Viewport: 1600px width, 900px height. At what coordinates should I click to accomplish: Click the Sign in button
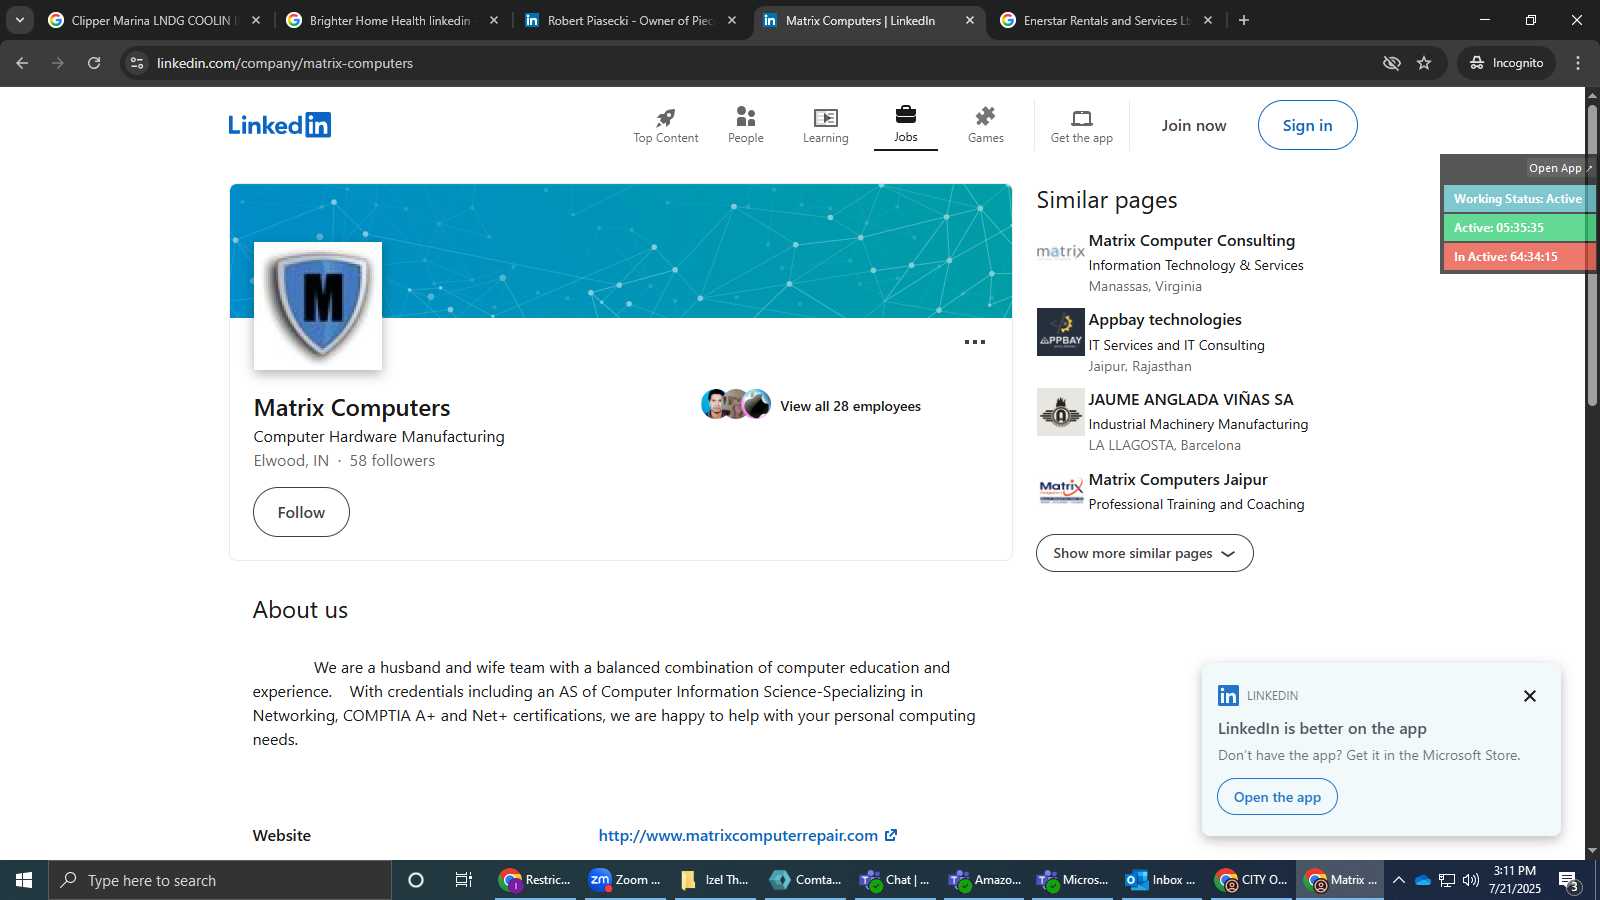(x=1307, y=125)
